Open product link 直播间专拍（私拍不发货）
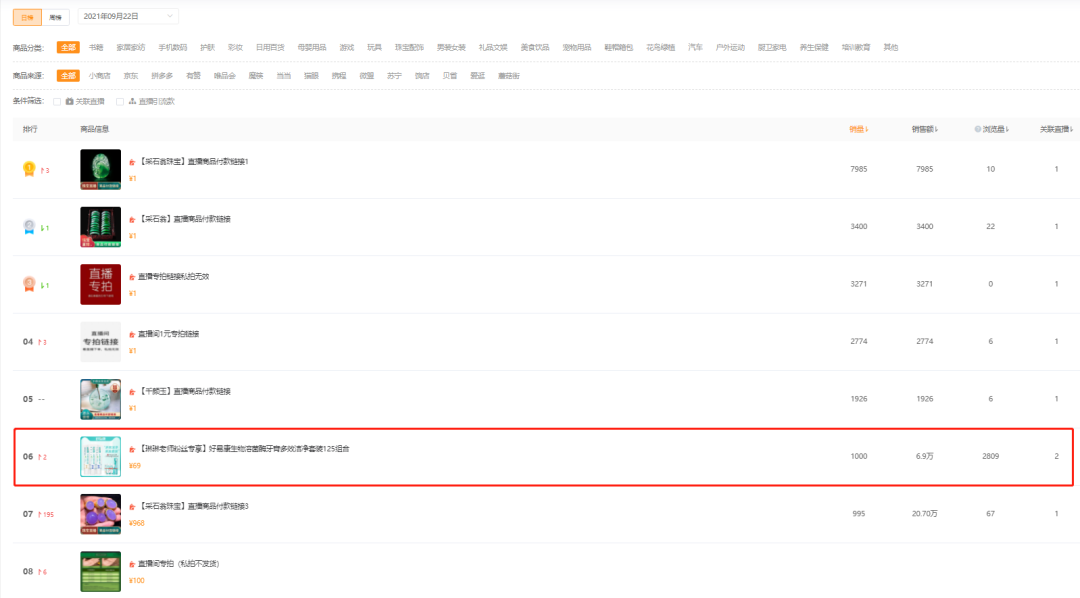 (x=178, y=564)
